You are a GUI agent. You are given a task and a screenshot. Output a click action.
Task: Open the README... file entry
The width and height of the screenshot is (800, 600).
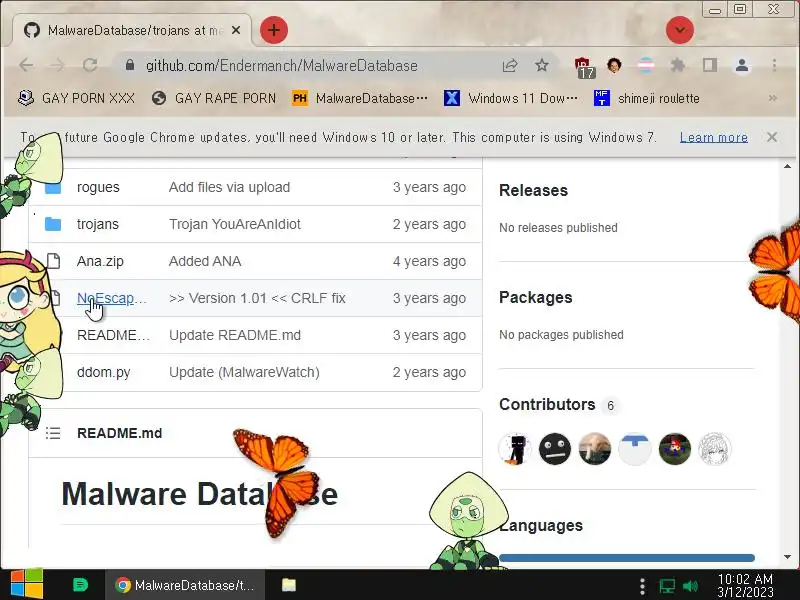point(113,335)
